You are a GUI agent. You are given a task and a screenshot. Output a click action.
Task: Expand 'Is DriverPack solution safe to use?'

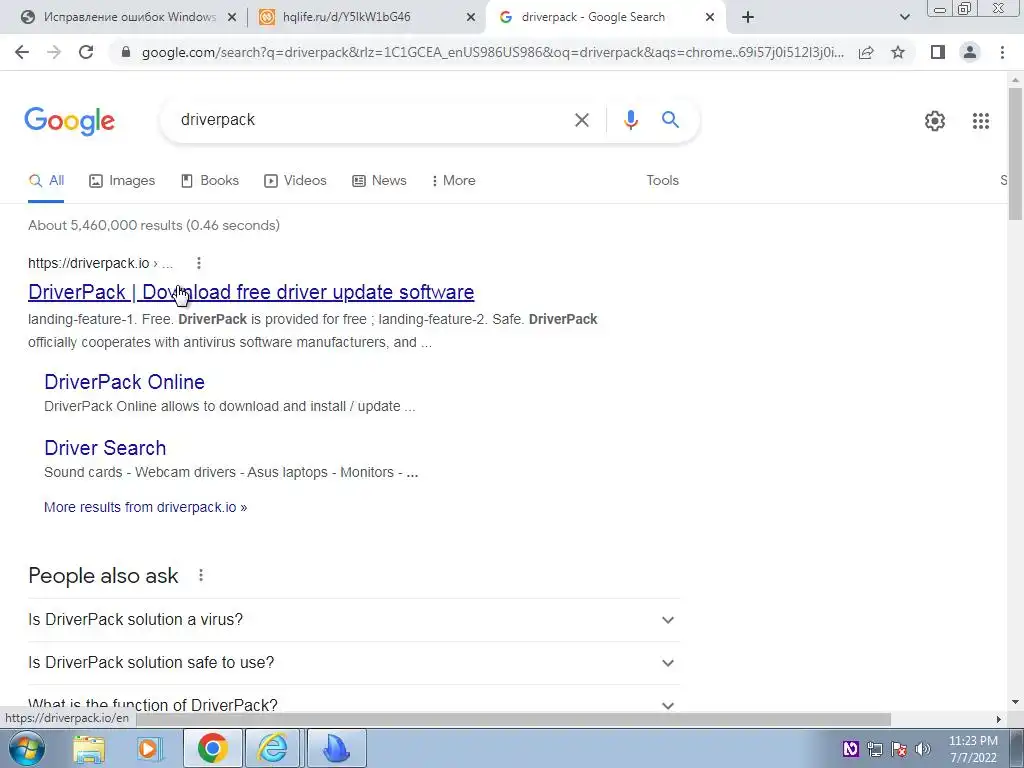pyautogui.click(x=353, y=663)
